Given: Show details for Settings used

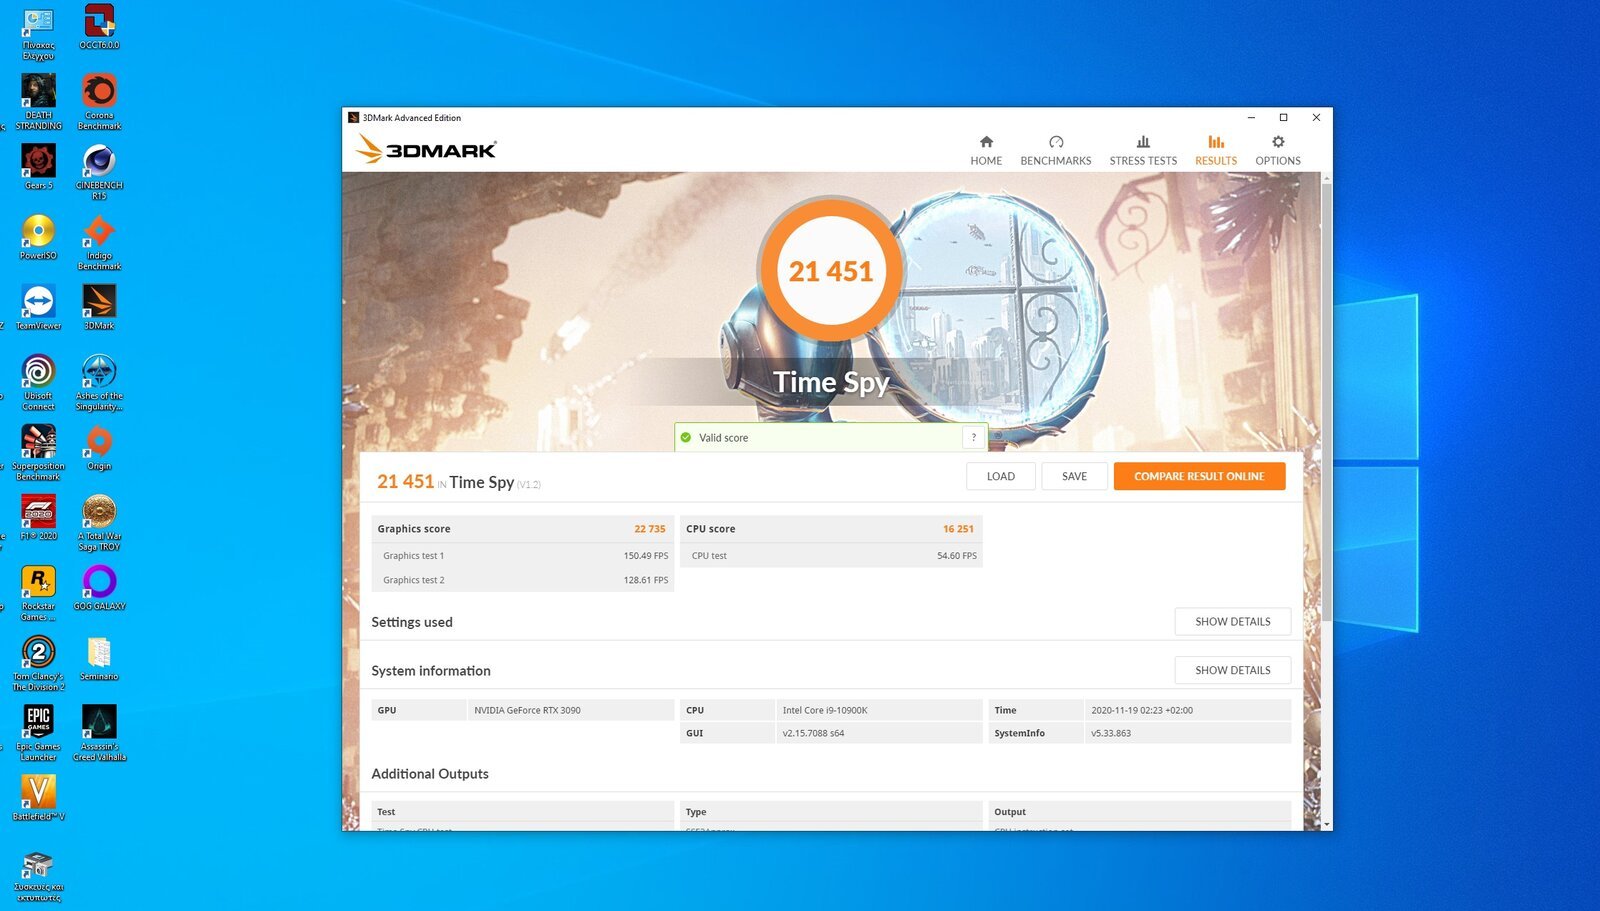Looking at the screenshot, I should click(x=1232, y=621).
